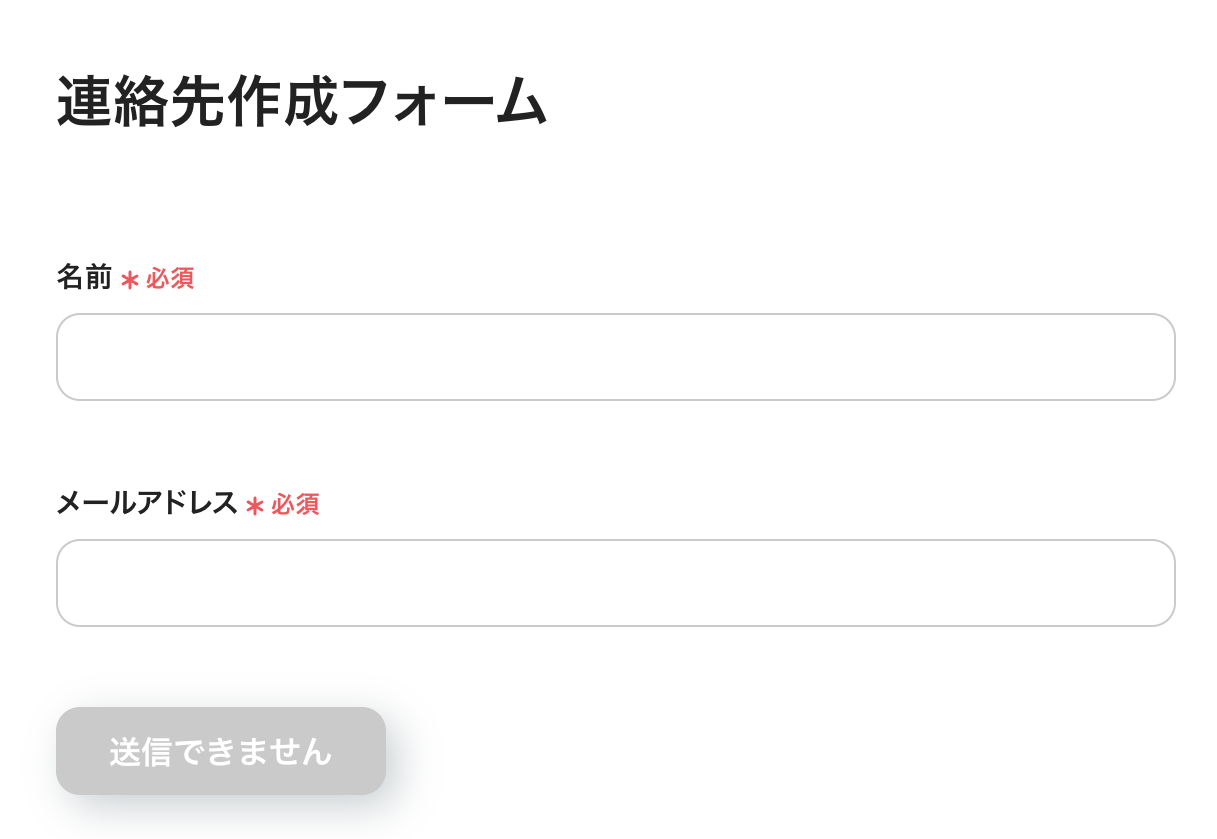Click the greyed-out submit button

click(221, 751)
